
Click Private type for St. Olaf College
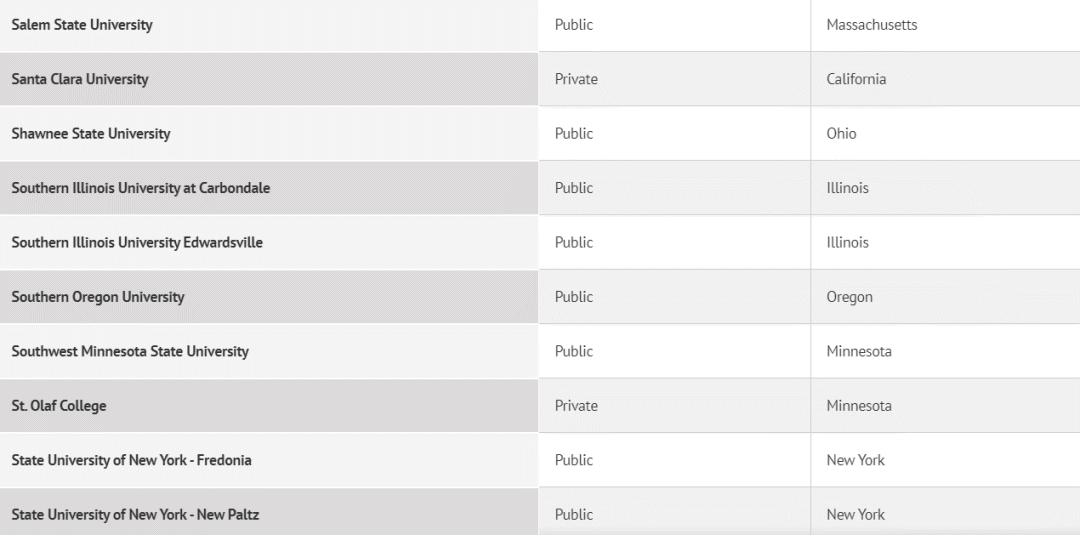pos(577,406)
